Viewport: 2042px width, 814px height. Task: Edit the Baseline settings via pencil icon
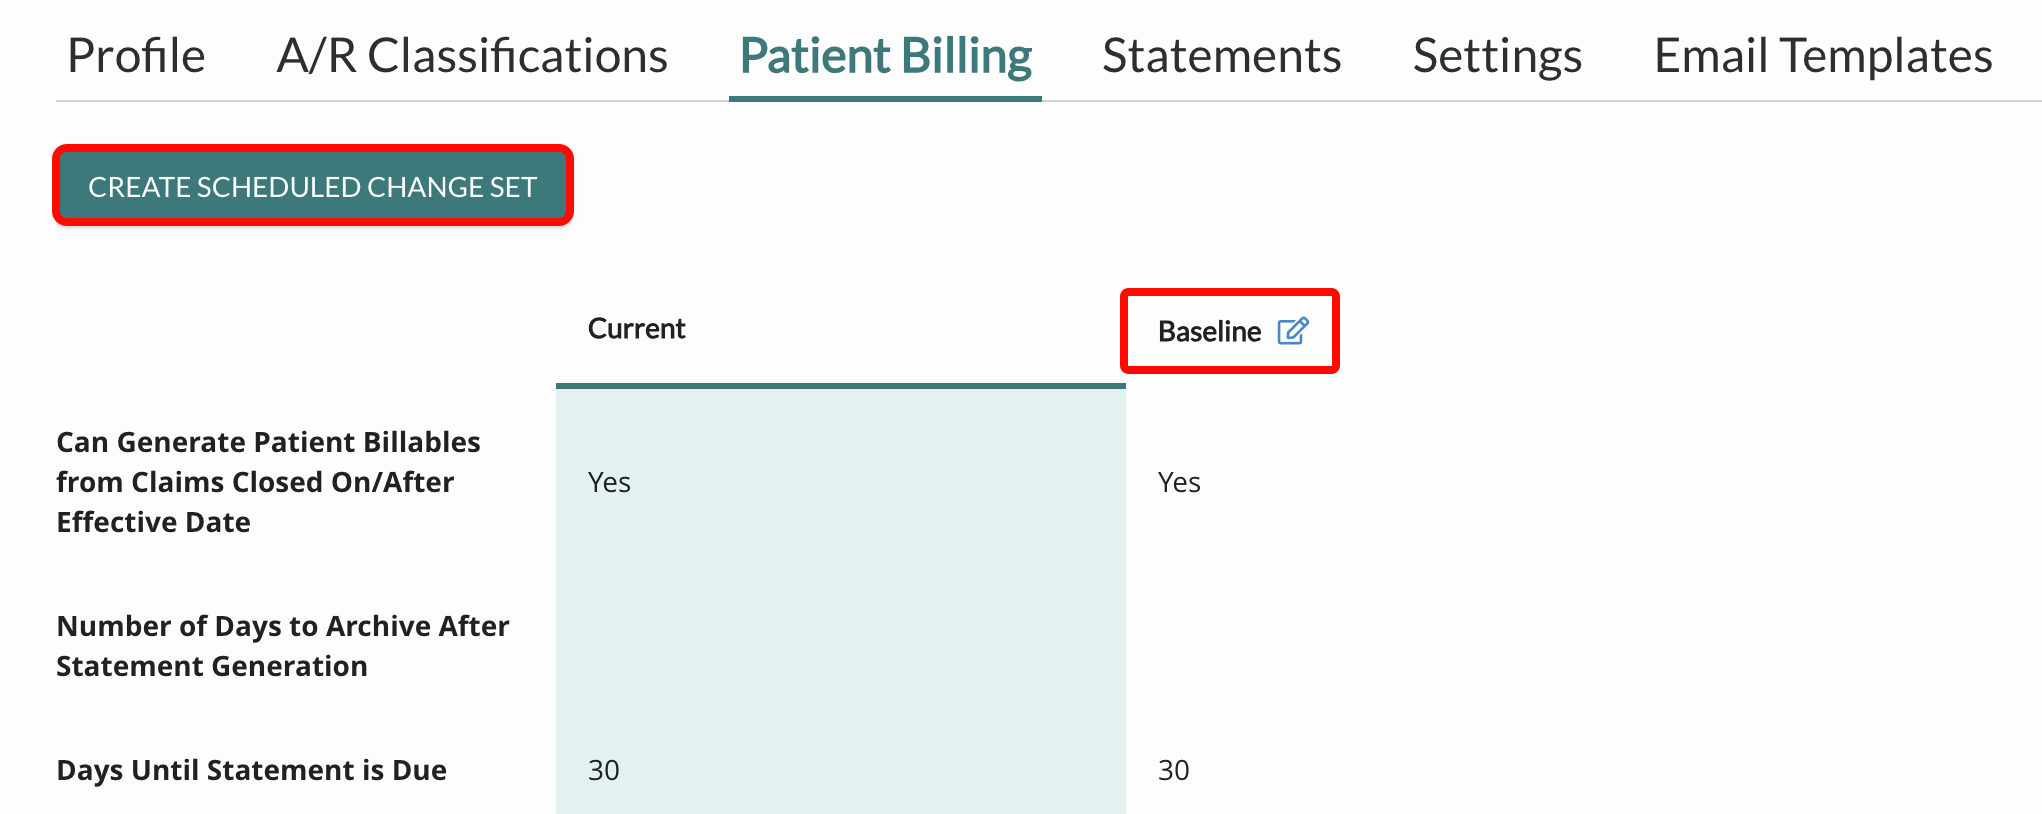(x=1293, y=330)
